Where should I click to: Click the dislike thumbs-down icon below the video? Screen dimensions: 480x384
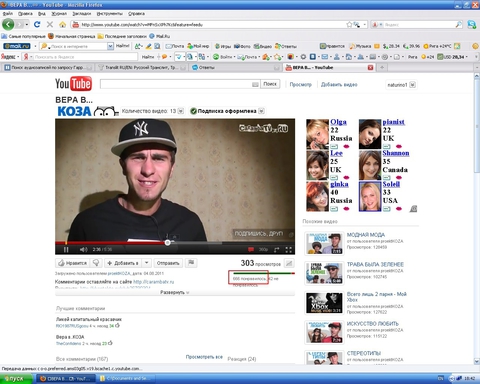point(96,263)
